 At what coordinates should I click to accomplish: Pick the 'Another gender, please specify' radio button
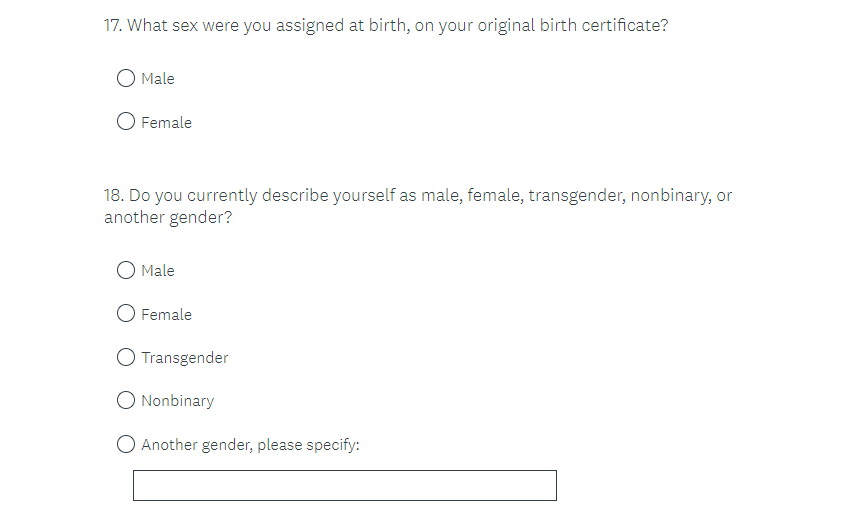tap(126, 444)
